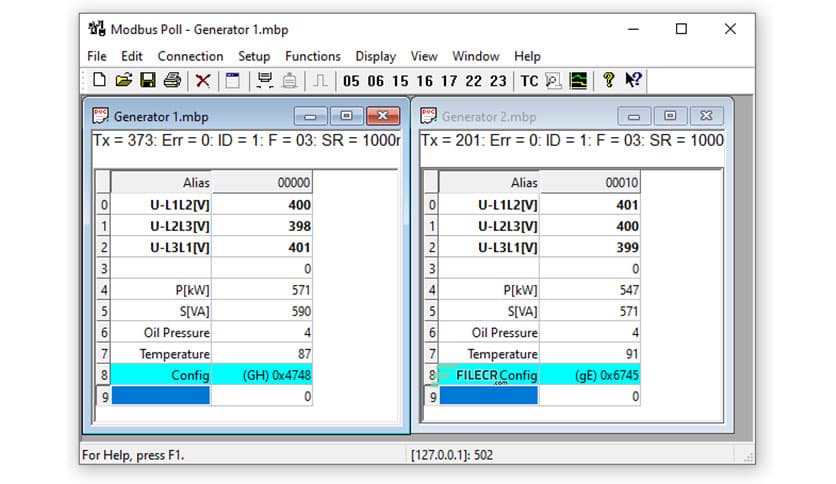The width and height of the screenshot is (836, 484).
Task: Select function code 23 in toolbar
Action: pos(498,81)
